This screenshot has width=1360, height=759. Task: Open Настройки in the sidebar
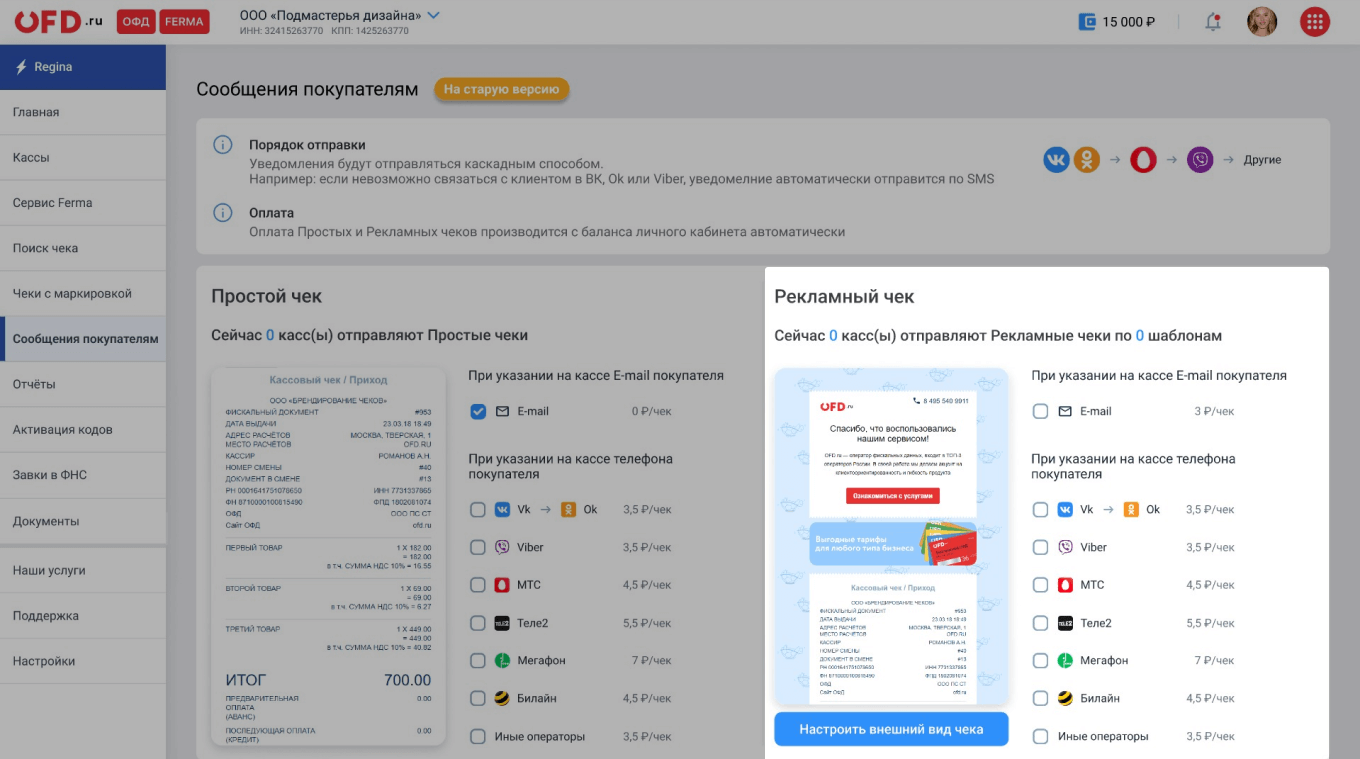(x=83, y=661)
